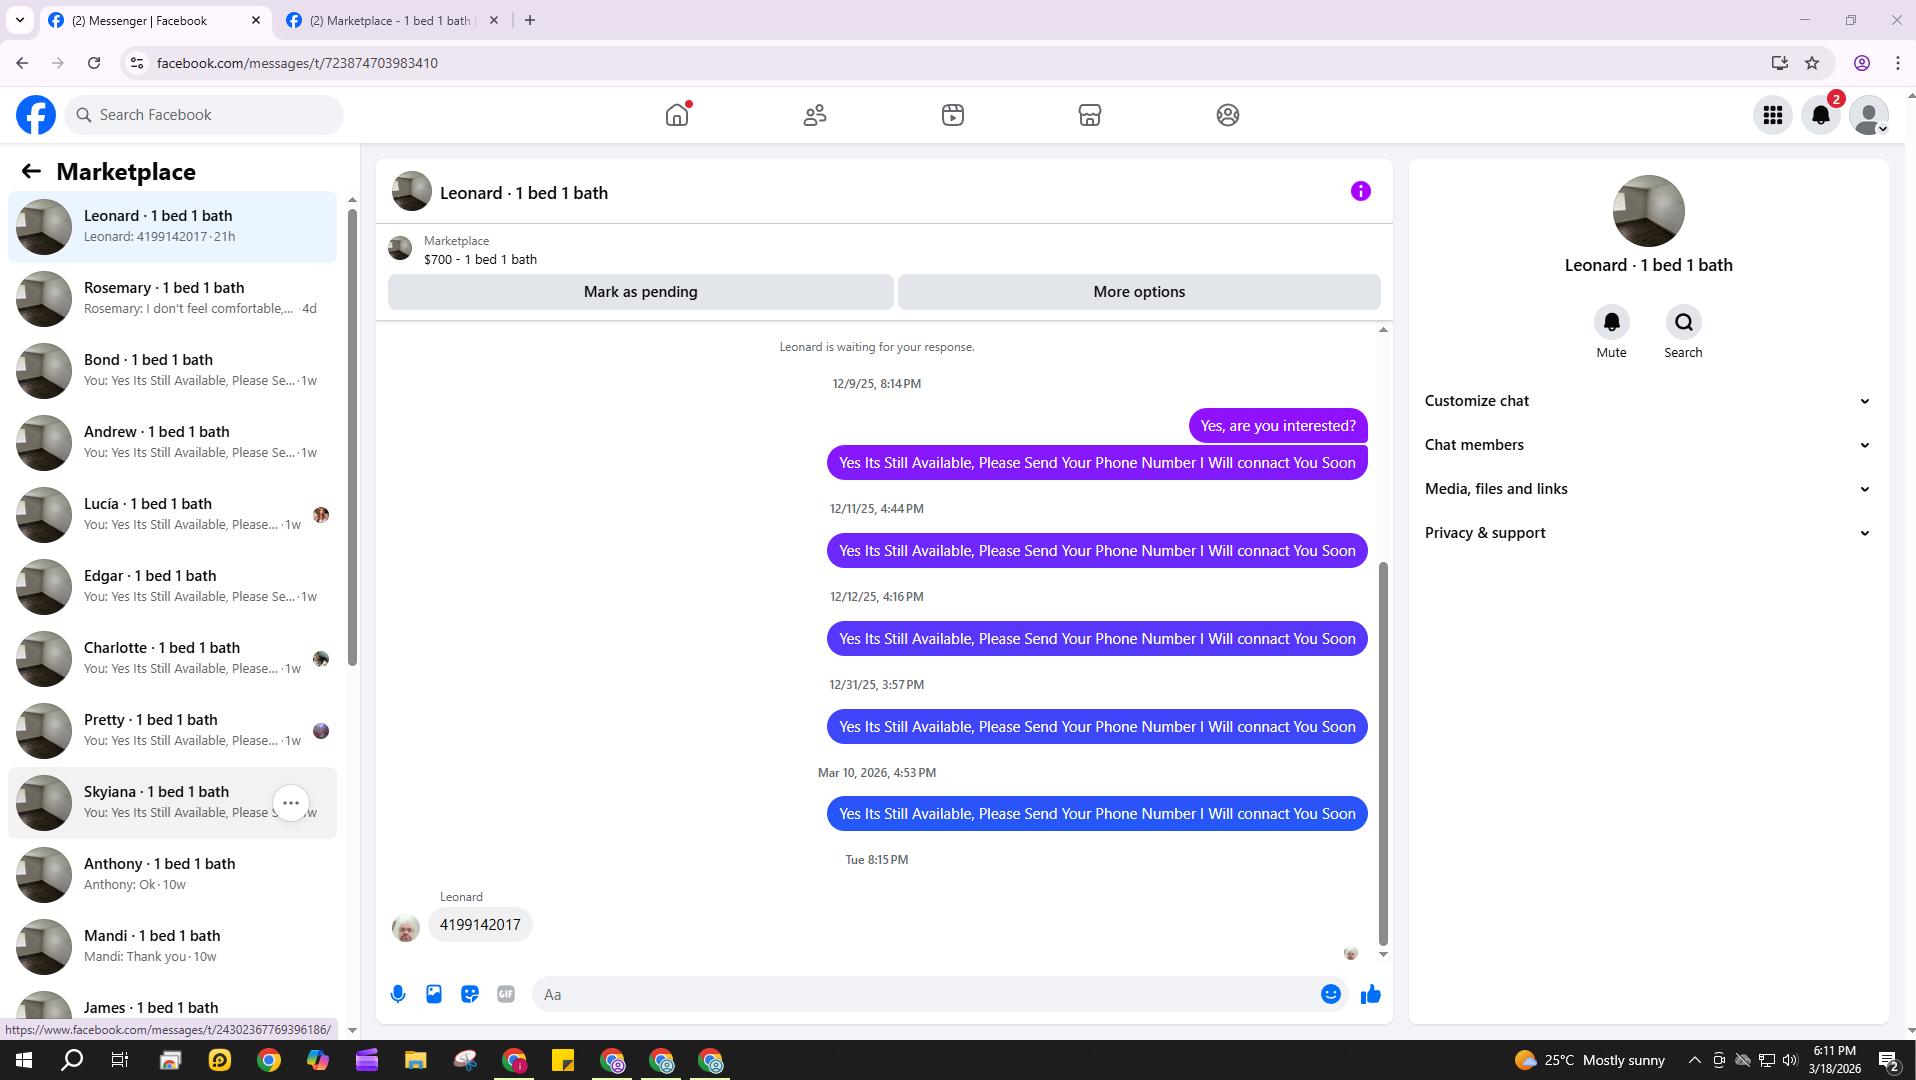Viewport: 1916px width, 1080px height.
Task: Open the Groups icon in top navigation
Action: pos(1228,115)
